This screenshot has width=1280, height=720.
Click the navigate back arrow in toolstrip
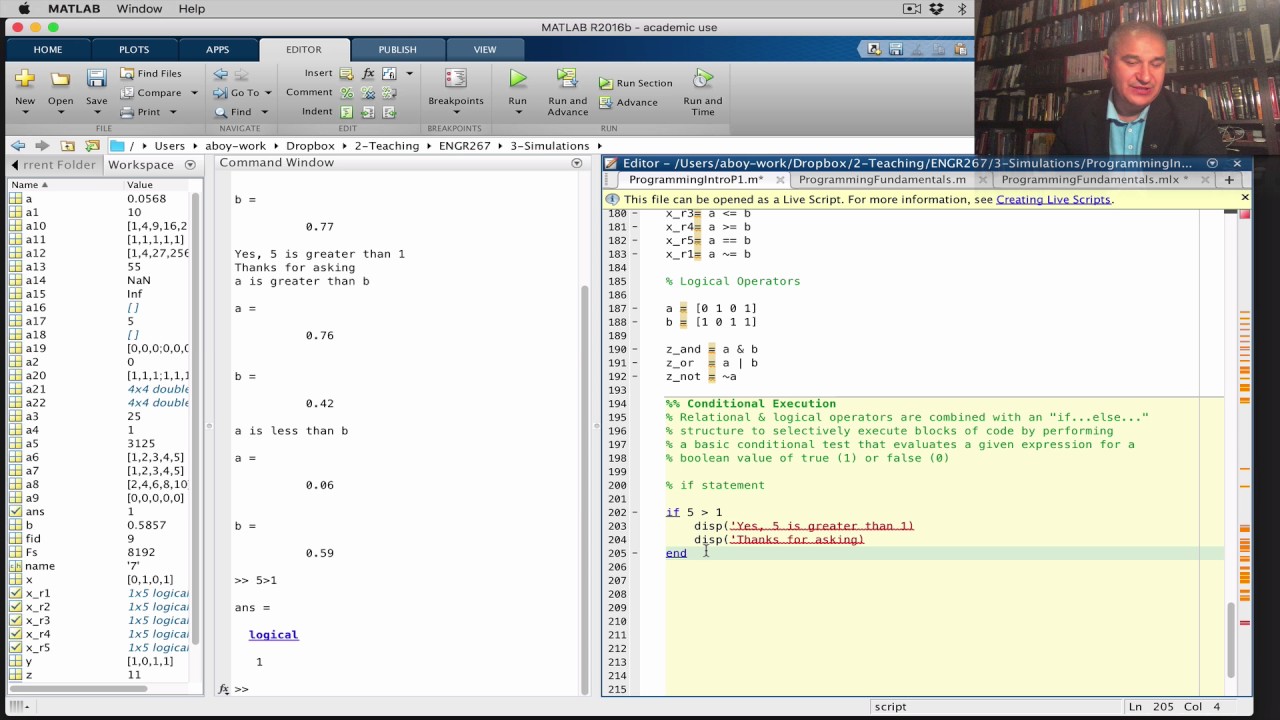point(220,74)
